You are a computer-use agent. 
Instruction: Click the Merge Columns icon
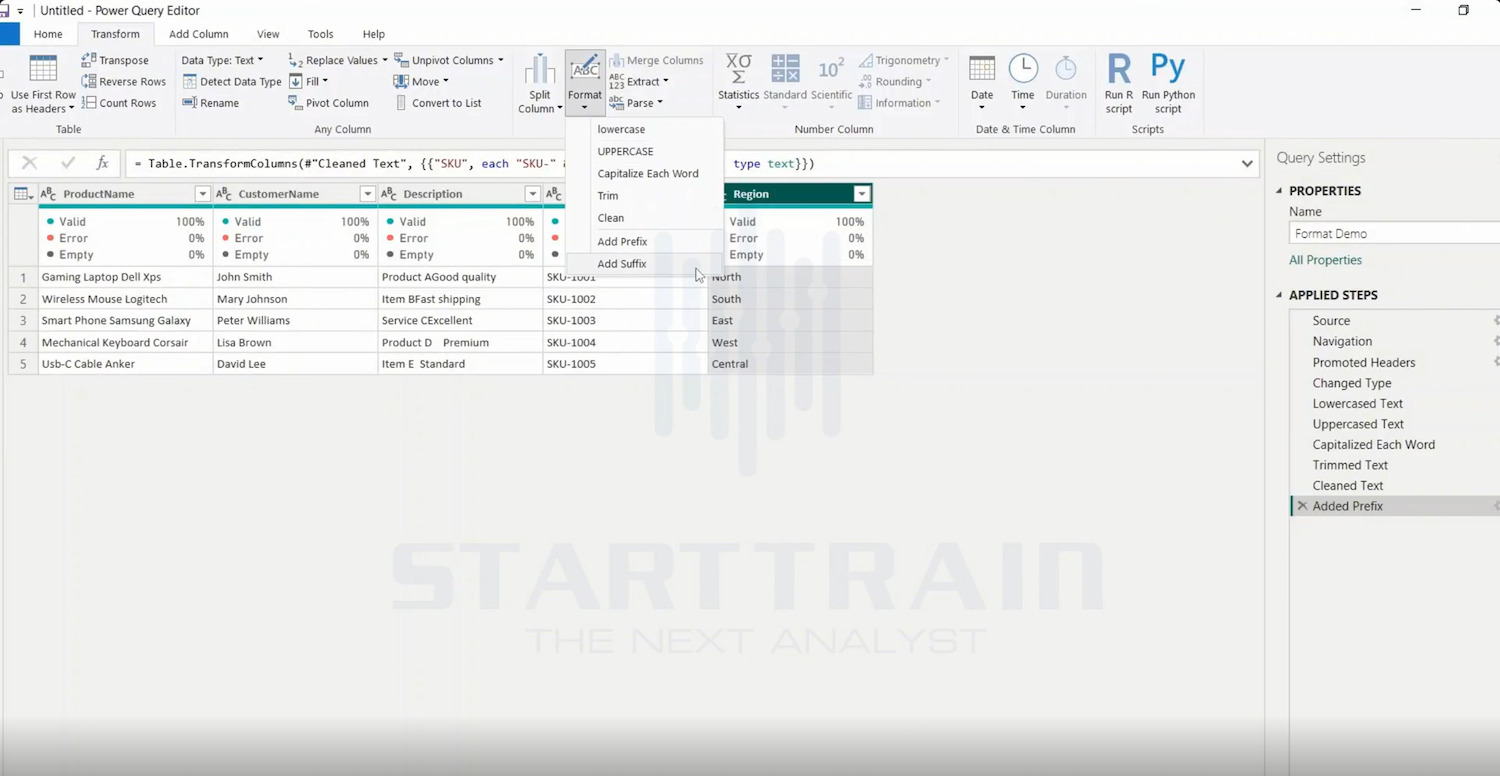point(617,60)
